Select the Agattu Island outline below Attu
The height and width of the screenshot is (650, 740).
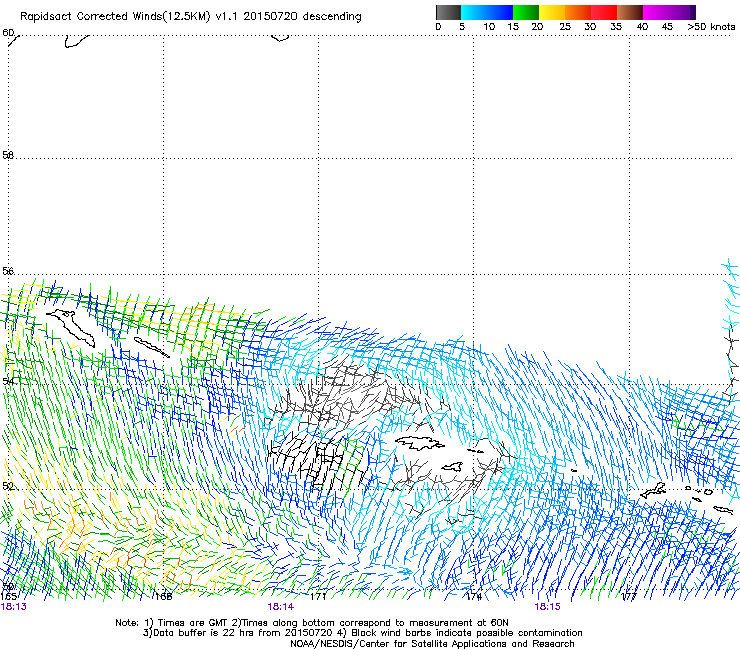[452, 466]
